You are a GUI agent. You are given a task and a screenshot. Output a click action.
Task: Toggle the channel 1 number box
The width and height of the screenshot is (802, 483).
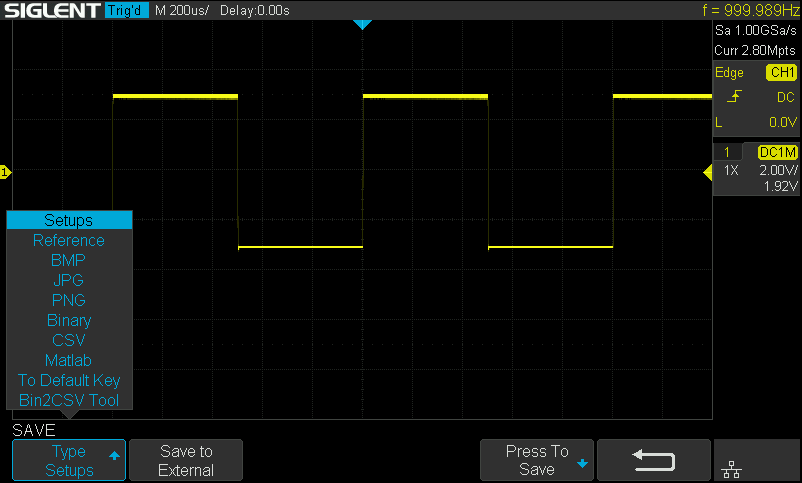click(727, 152)
